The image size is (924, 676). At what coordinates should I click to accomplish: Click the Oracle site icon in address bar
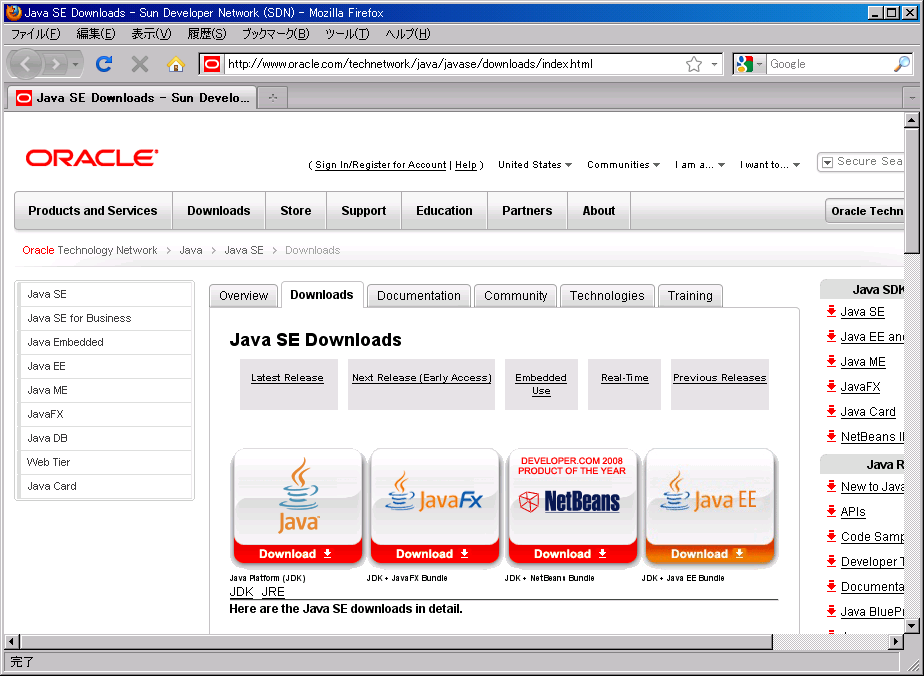pos(212,64)
